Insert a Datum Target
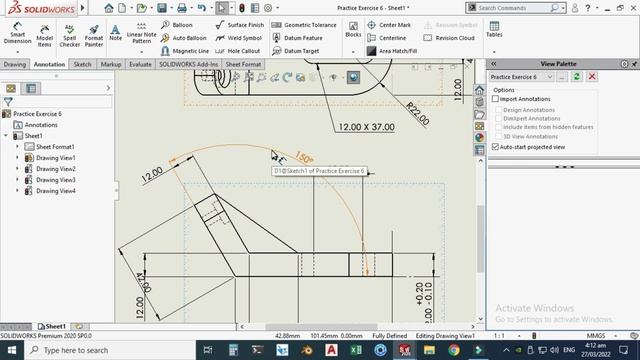Image resolution: width=640 pixels, height=360 pixels. [296, 51]
